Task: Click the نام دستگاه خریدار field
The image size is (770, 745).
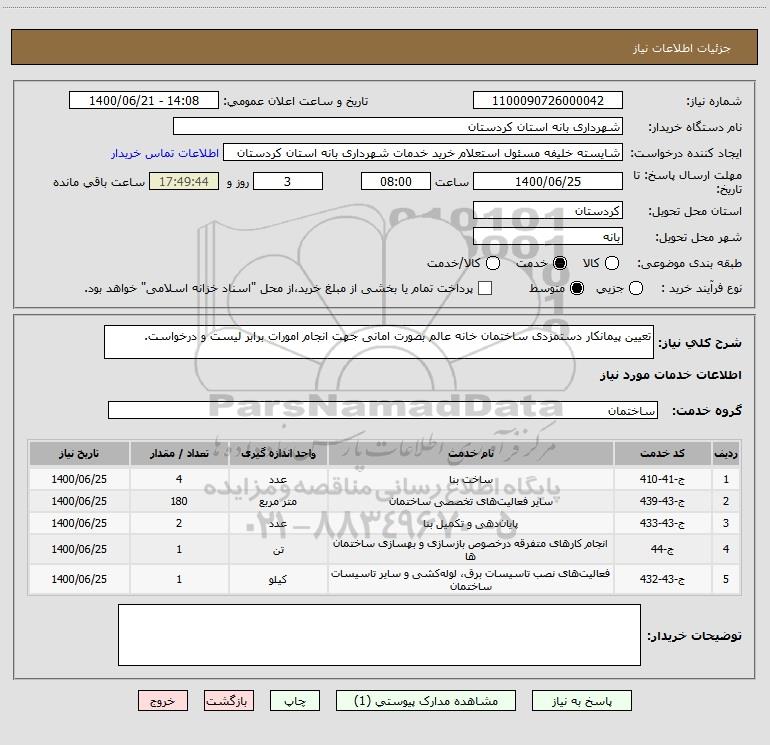Action: click(x=398, y=126)
